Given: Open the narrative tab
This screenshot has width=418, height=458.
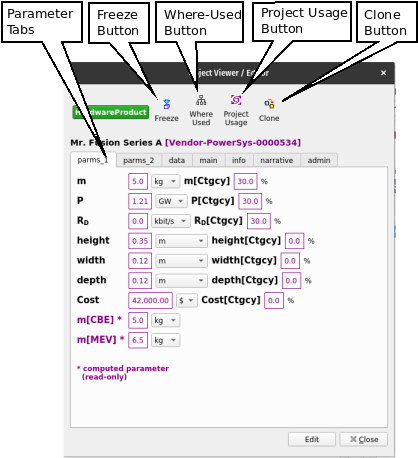Looking at the screenshot, I should click(277, 160).
